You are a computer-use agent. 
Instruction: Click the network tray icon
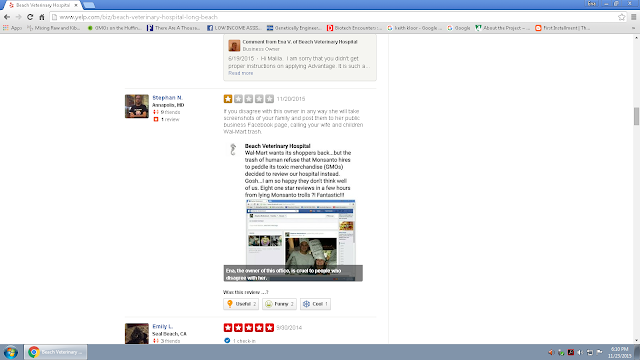[589, 352]
